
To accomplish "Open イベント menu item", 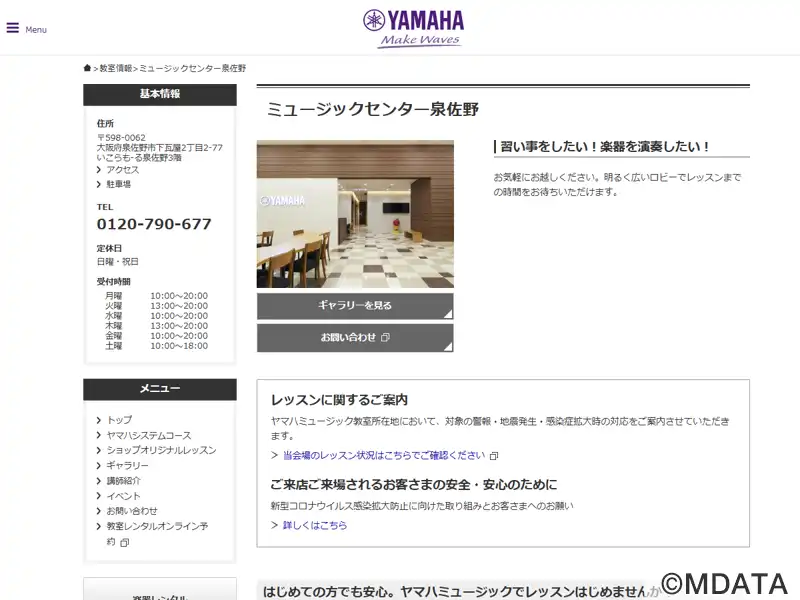I will point(123,496).
